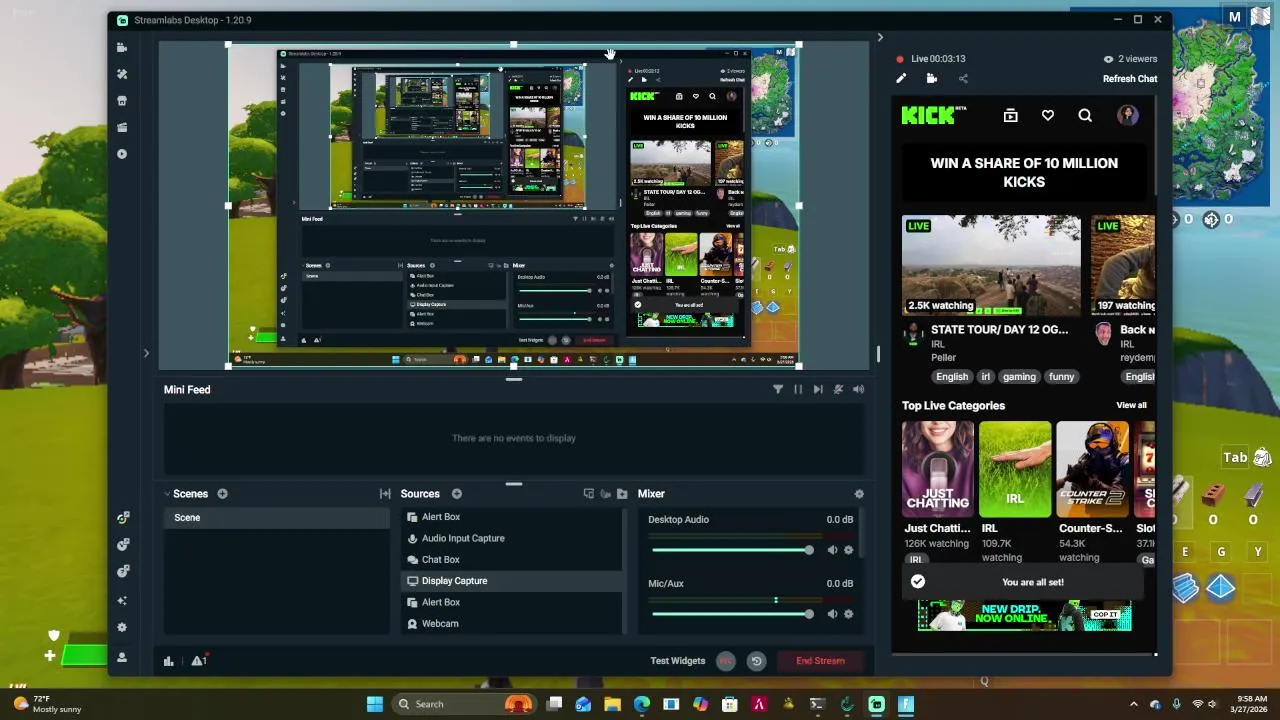Toggle the Mini Feed alerts mute icon
This screenshot has height=720, width=1280.
tap(838, 390)
